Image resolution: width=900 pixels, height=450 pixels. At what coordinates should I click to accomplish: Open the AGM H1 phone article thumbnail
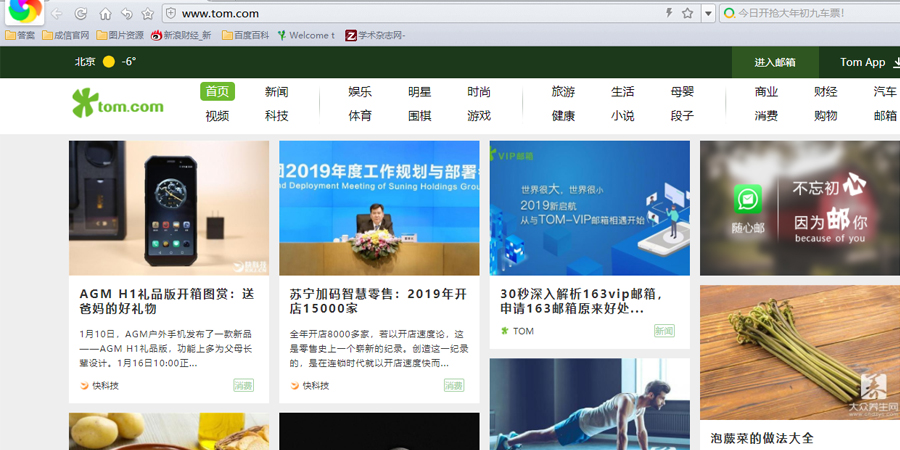[x=169, y=208]
